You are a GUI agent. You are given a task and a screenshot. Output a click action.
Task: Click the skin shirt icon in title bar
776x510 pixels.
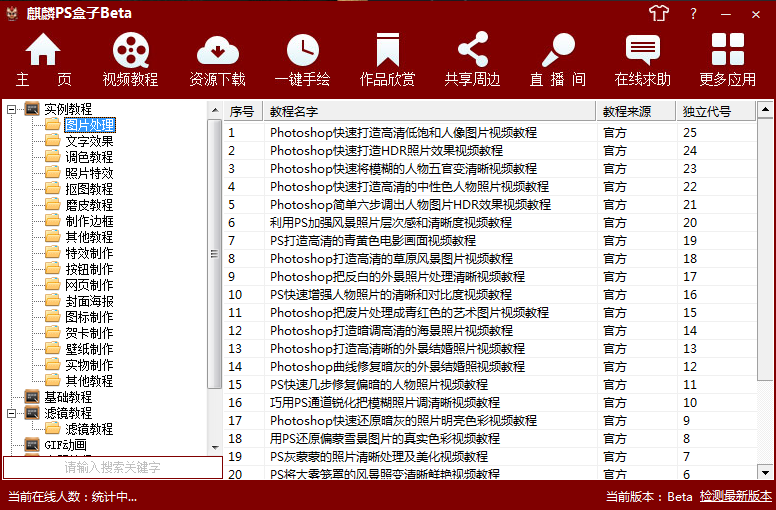(x=659, y=13)
